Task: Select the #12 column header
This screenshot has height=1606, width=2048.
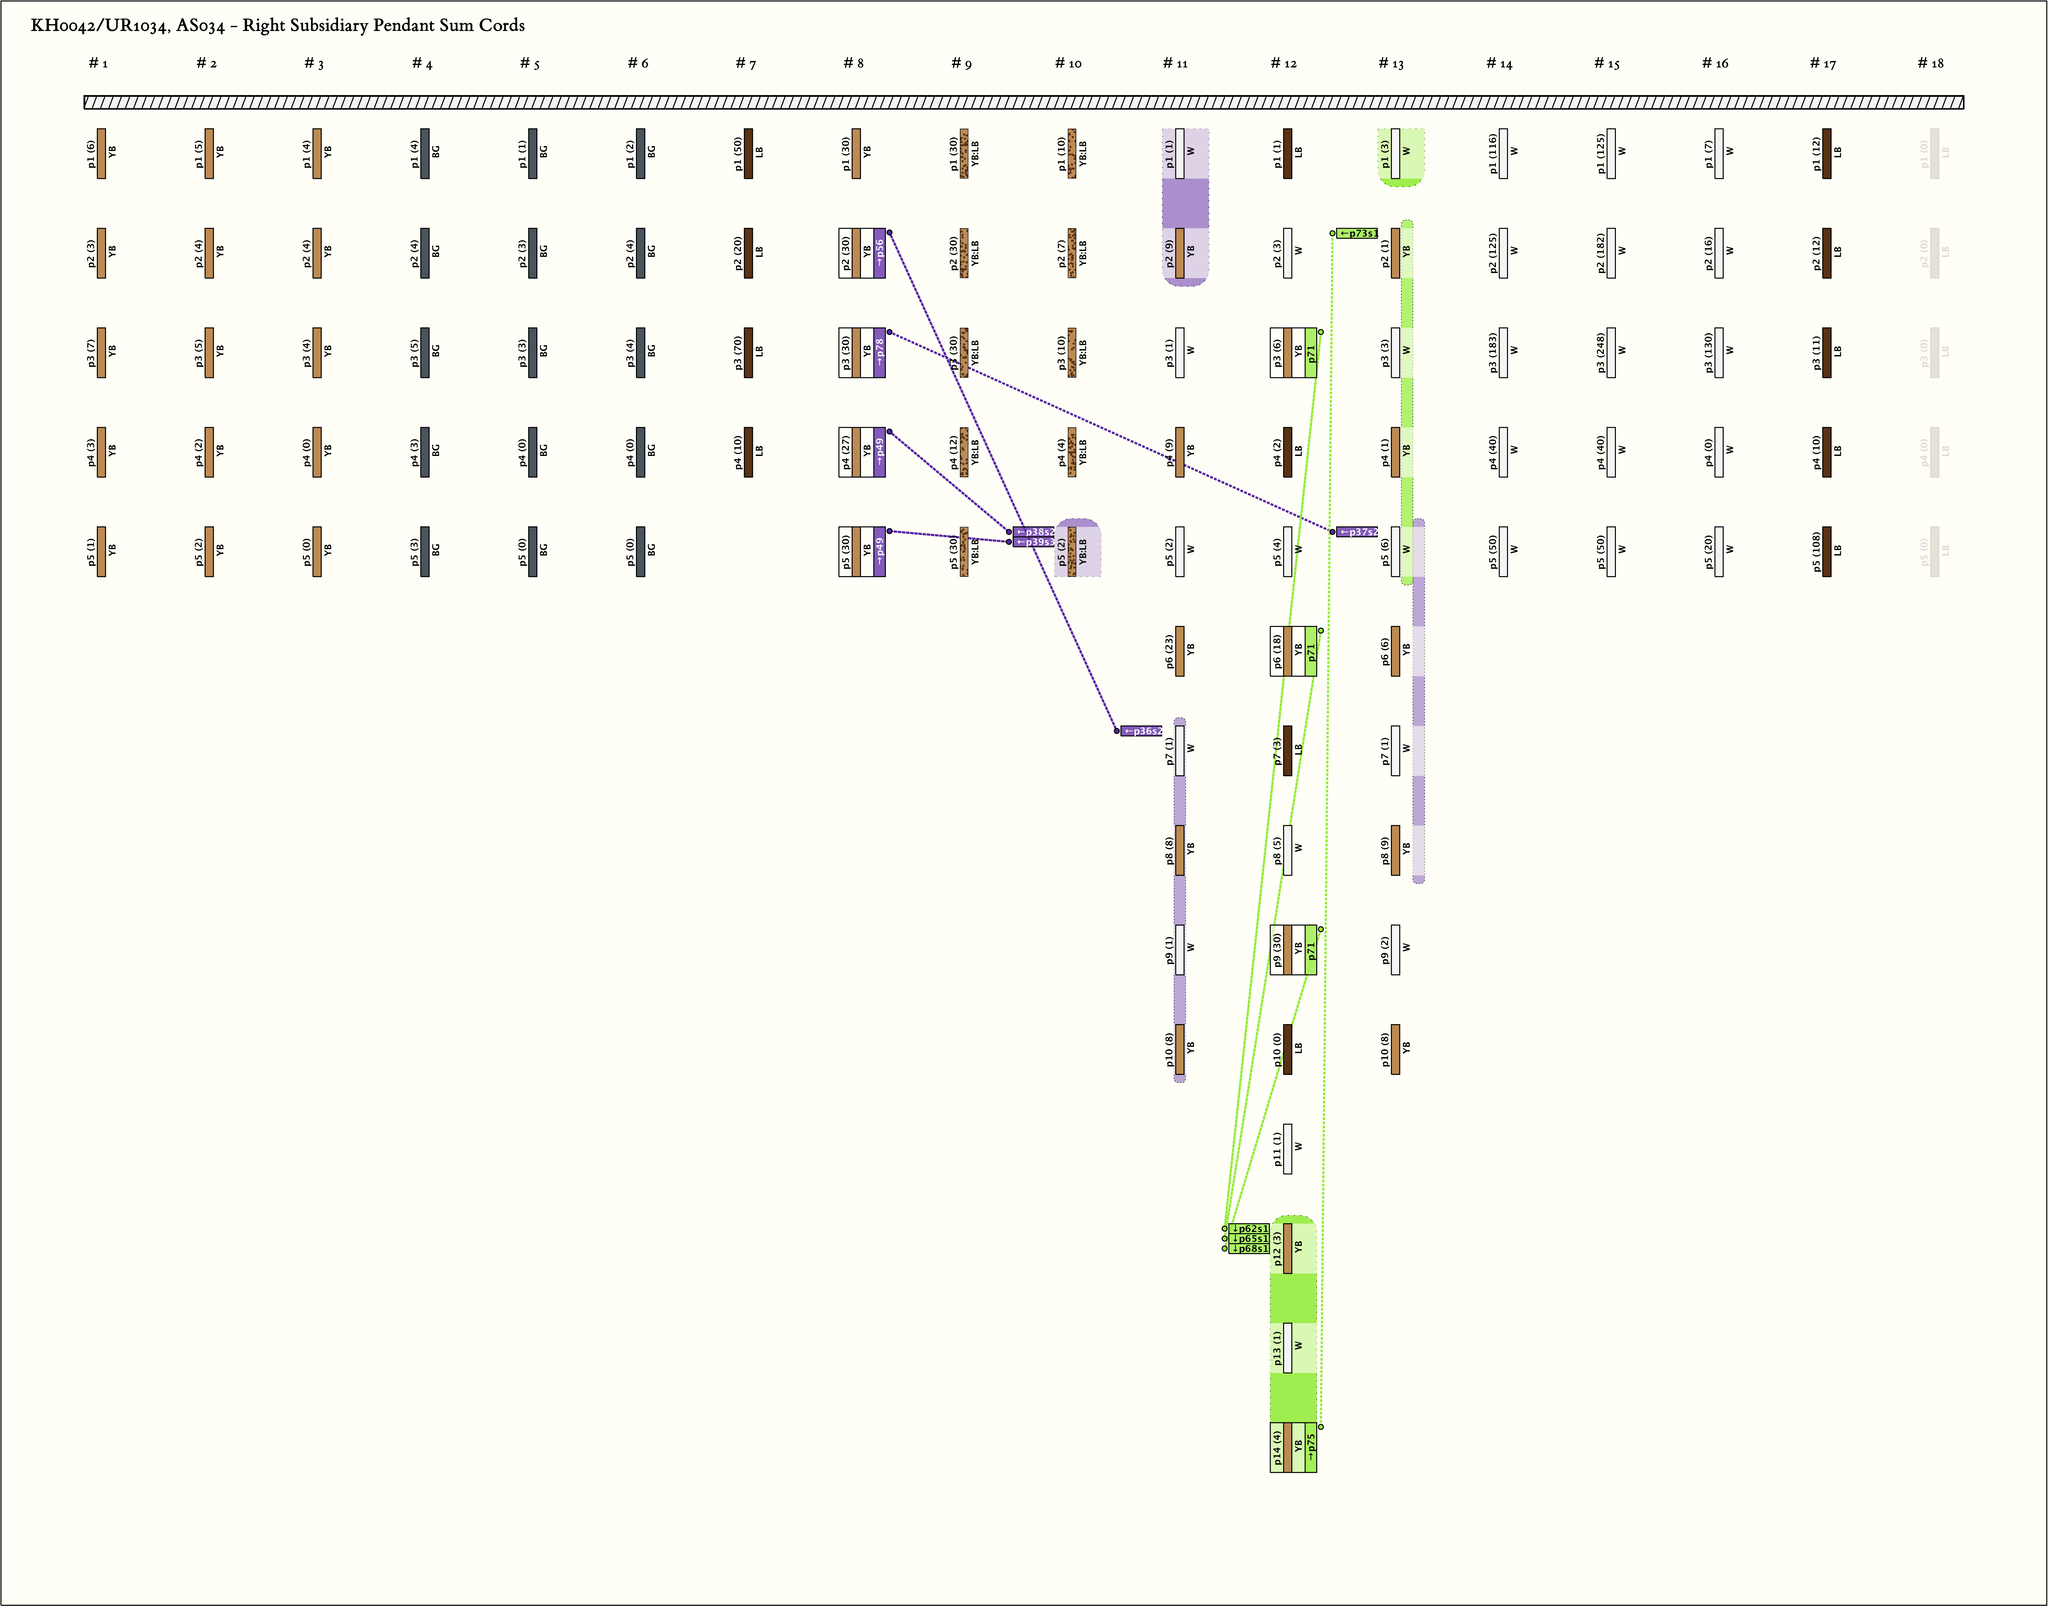Action: coord(1283,64)
